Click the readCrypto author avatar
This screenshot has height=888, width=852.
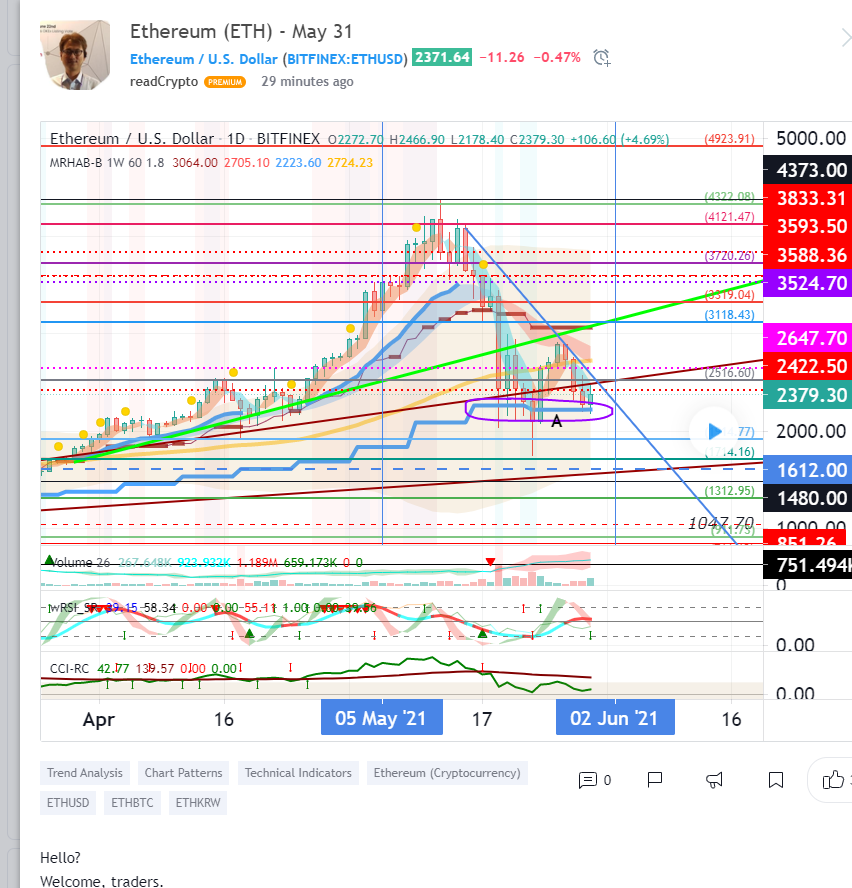pos(77,57)
